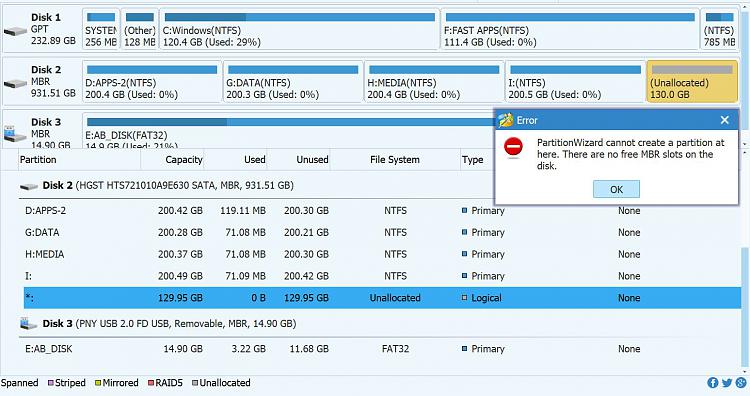Select (Other) 128 MB partition block
This screenshot has height=396, width=750.
139,30
